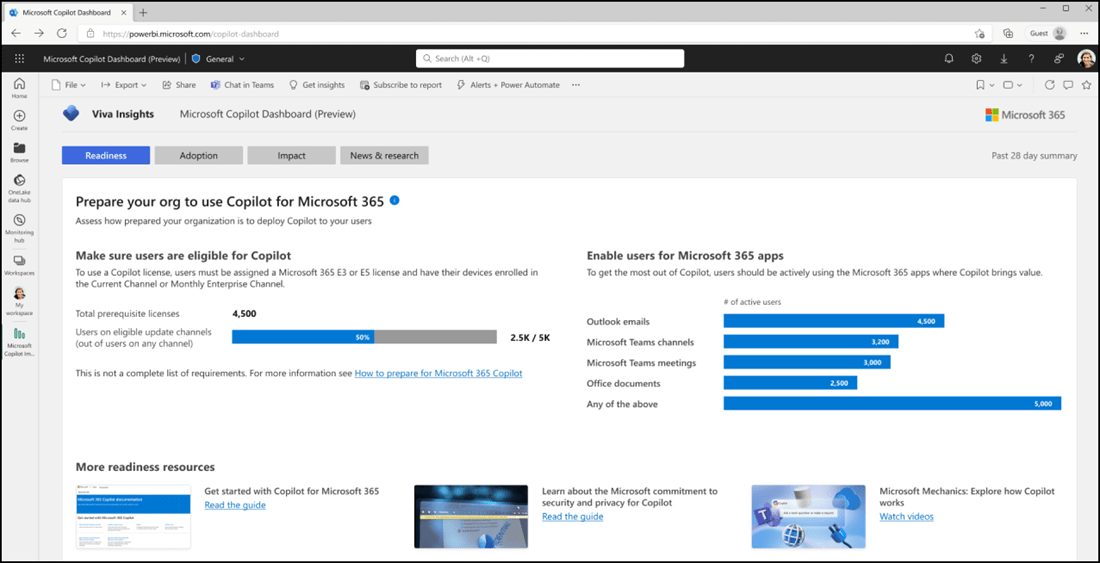1100x563 pixels.
Task: Click Read the guide under Get started
Action: click(x=235, y=505)
